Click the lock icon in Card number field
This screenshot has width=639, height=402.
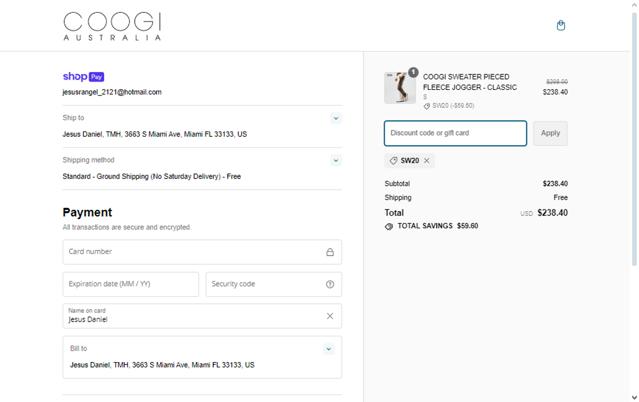330,252
